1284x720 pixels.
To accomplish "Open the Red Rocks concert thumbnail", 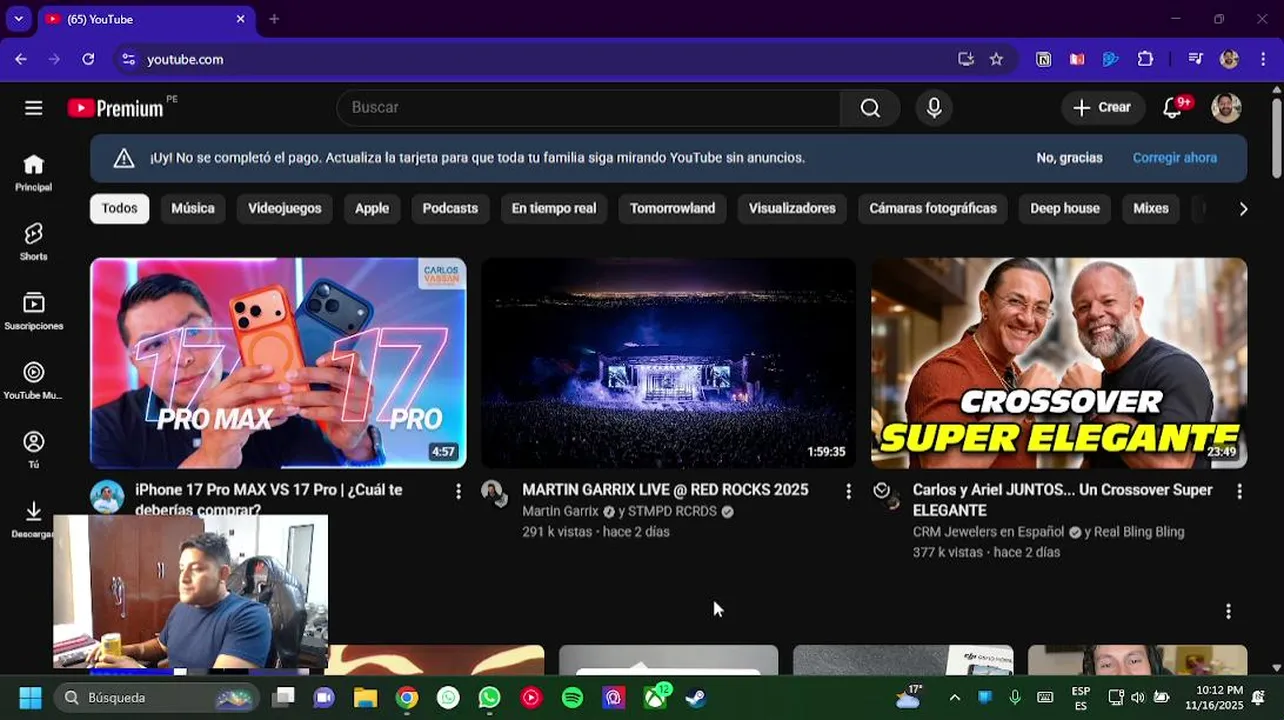I will (x=668, y=363).
